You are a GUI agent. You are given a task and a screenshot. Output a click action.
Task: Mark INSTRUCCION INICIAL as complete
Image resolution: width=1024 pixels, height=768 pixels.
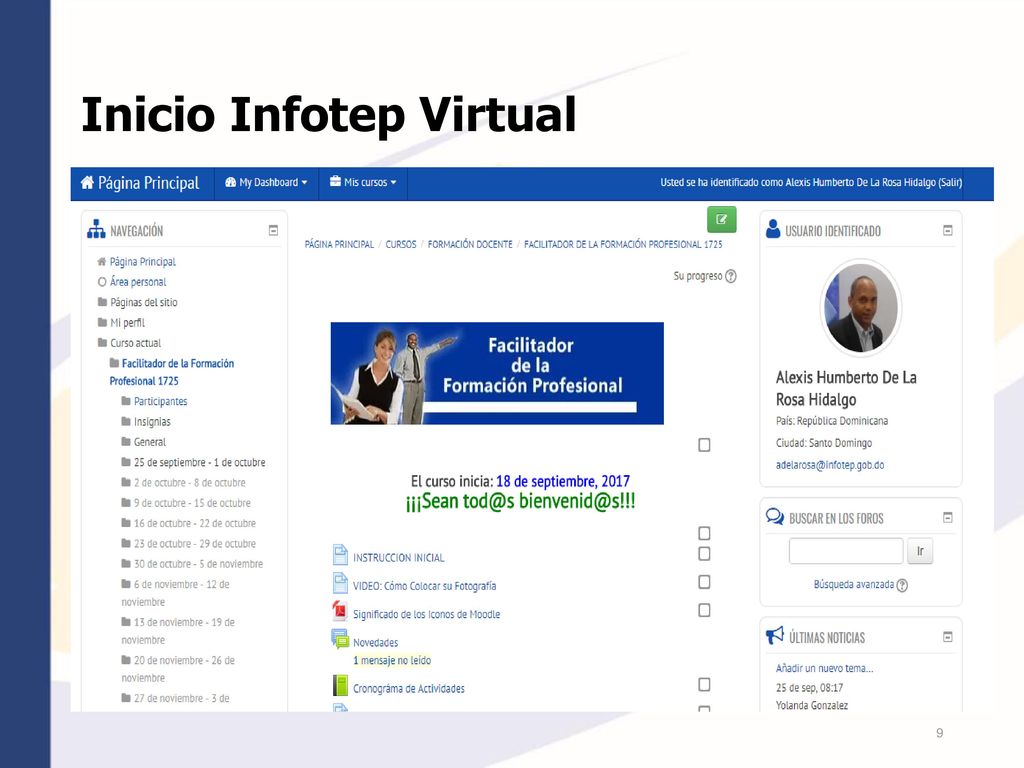(704, 554)
